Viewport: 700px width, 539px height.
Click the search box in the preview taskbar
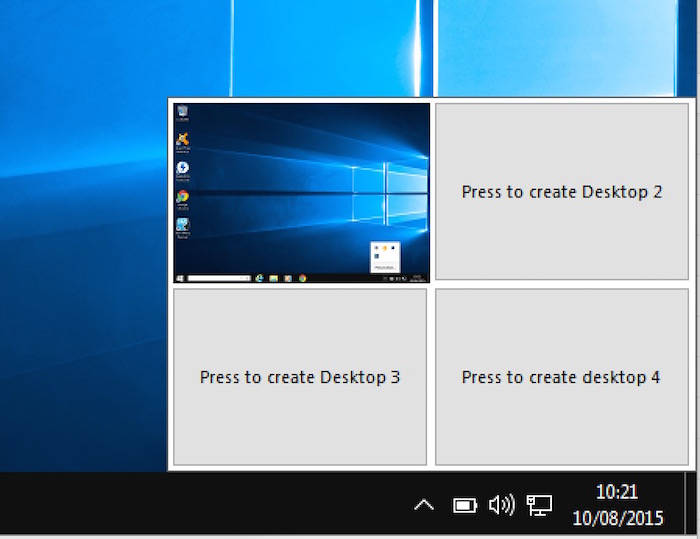[219, 278]
